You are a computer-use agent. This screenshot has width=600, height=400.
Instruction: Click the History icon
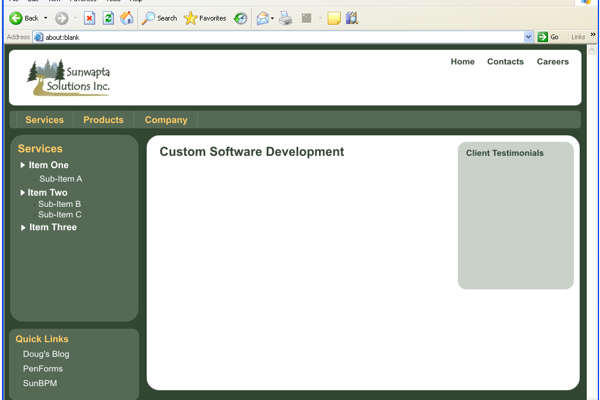[x=241, y=18]
